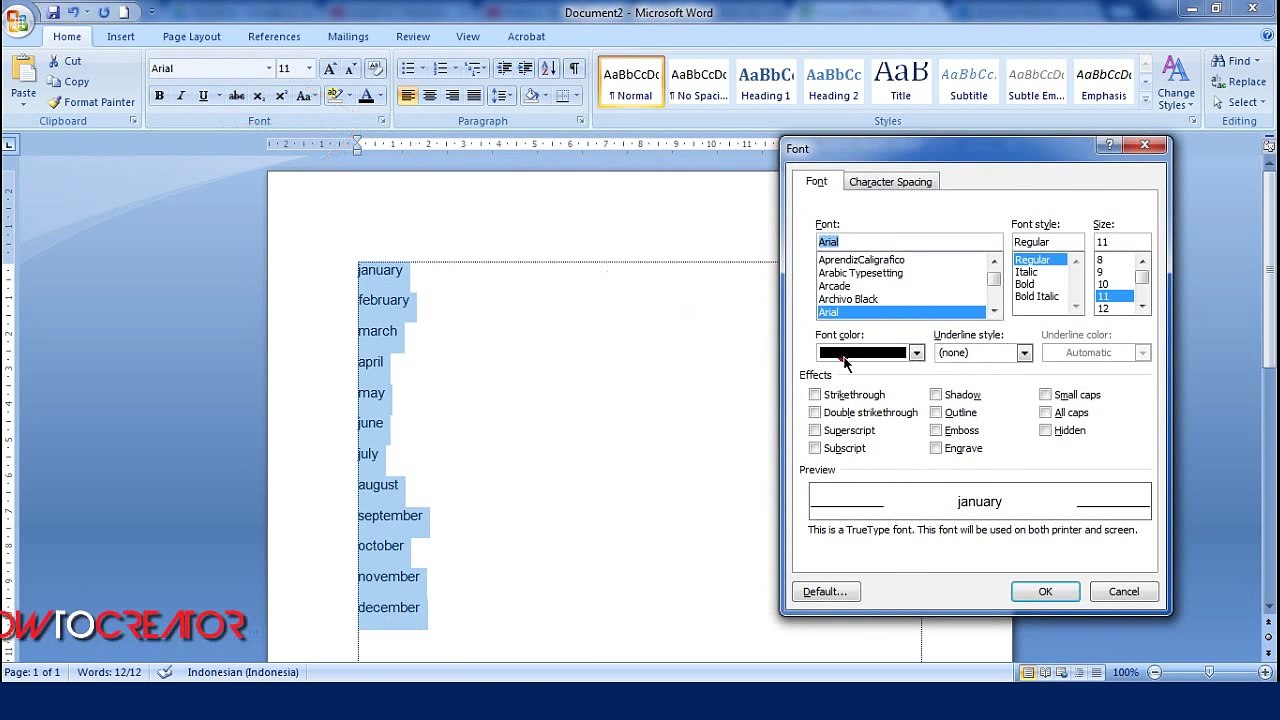
Task: Confirm the Font dialog with OK
Action: 1045,592
